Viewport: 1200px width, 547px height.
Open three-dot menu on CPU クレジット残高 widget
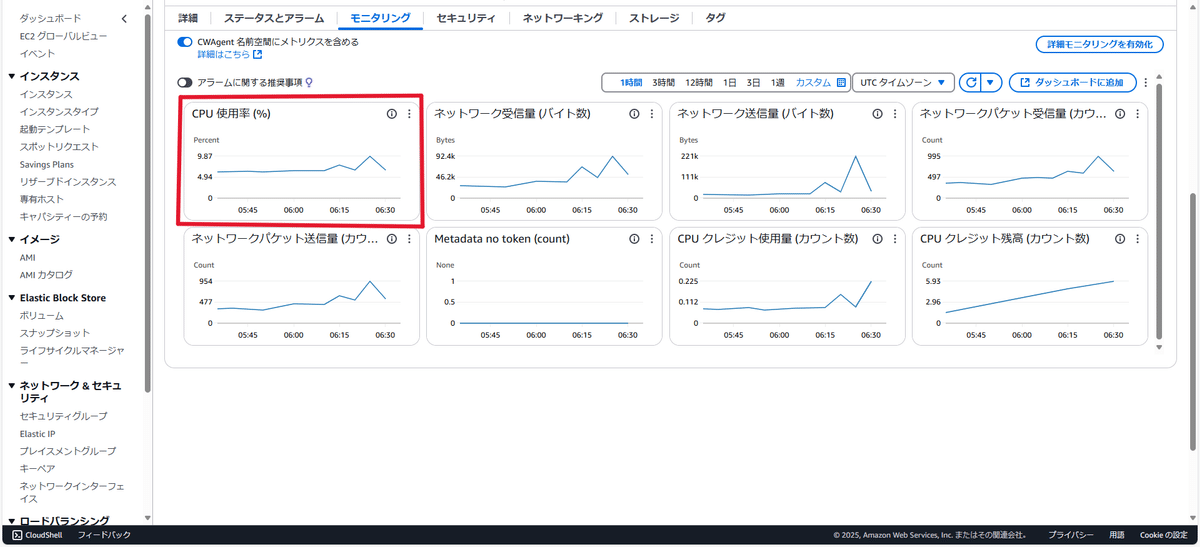pos(1138,239)
